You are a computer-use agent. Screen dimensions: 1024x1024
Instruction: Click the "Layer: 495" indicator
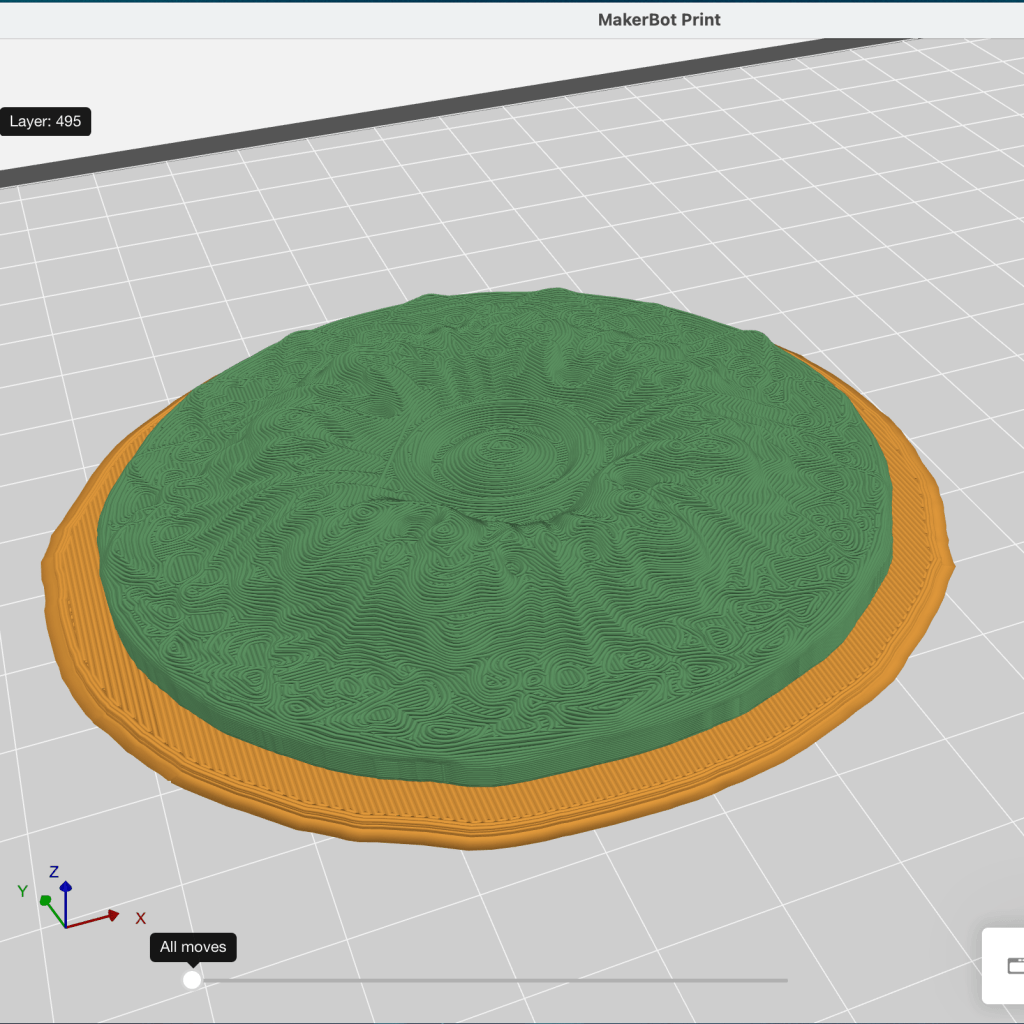[45, 122]
